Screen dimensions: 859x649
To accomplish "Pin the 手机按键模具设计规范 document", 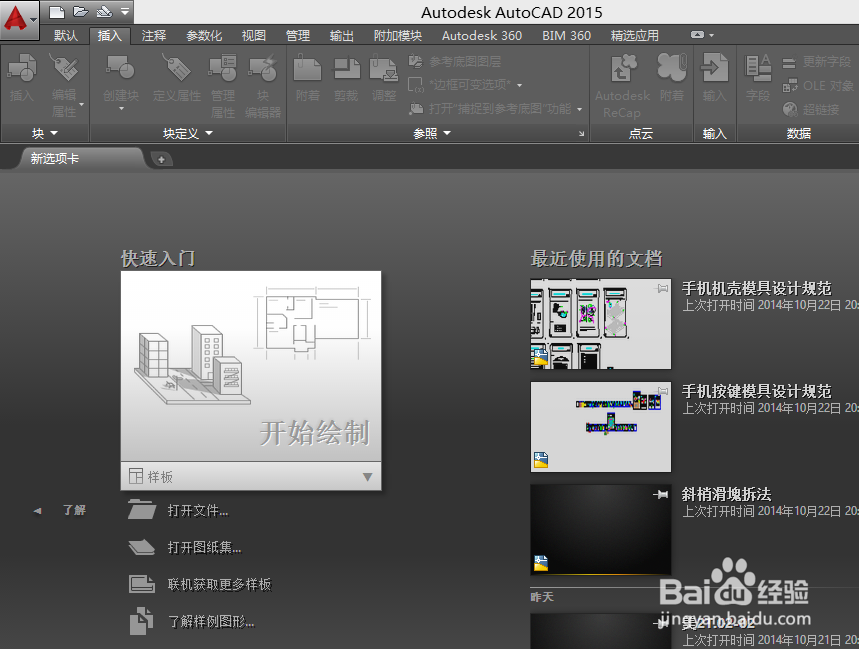I will pos(662,391).
